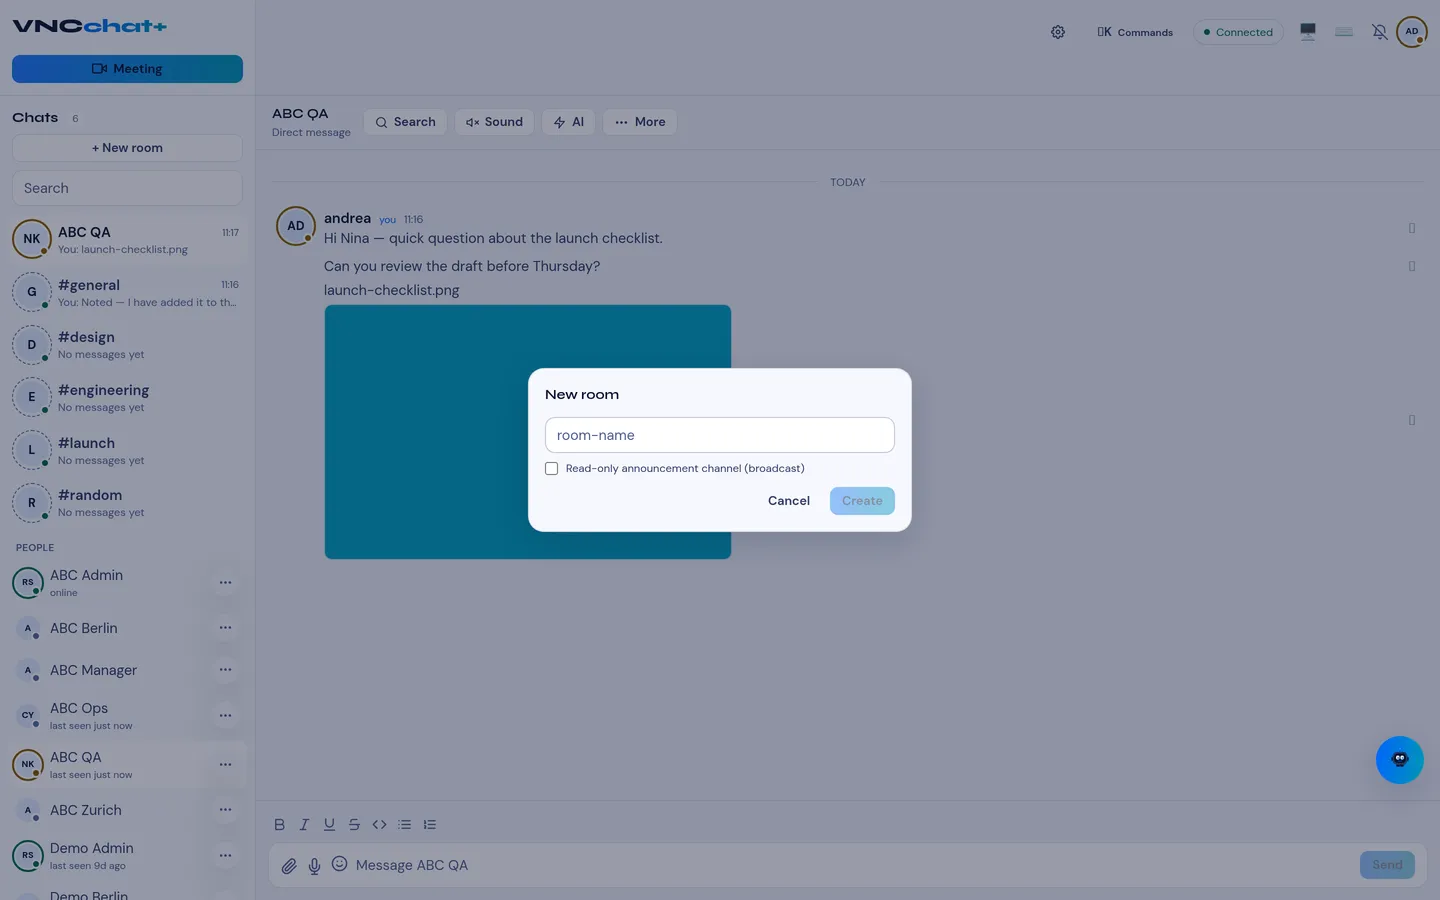Image resolution: width=1440 pixels, height=900 pixels.
Task: Toggle the muted notifications bell
Action: 1380,32
